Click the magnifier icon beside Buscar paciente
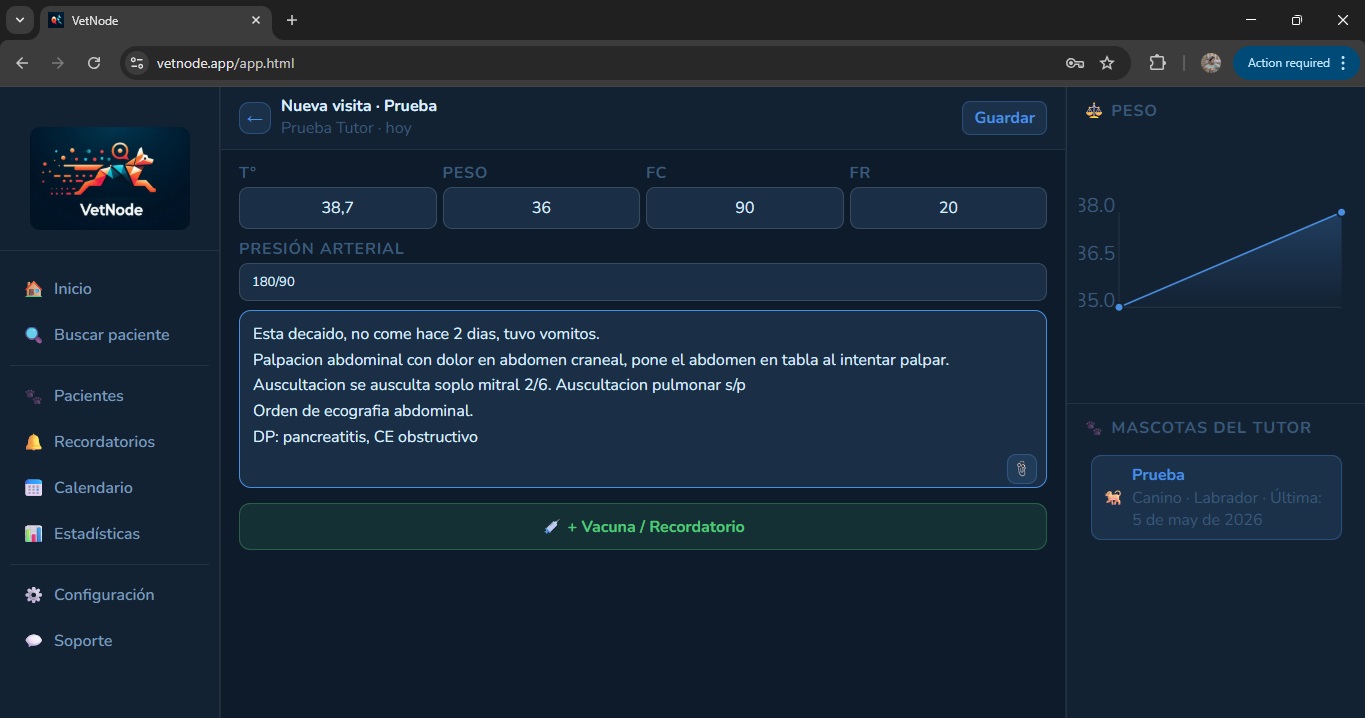This screenshot has height=718, width=1365. (34, 335)
